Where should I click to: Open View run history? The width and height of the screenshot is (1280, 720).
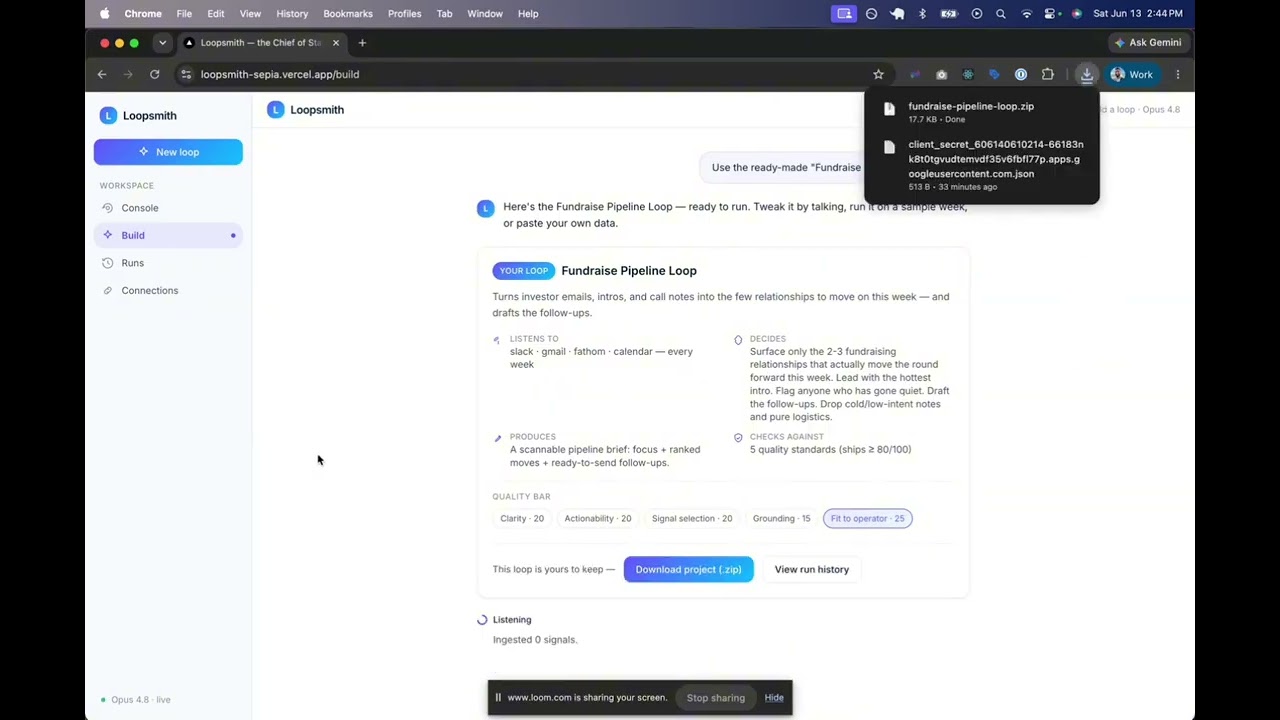pos(811,569)
